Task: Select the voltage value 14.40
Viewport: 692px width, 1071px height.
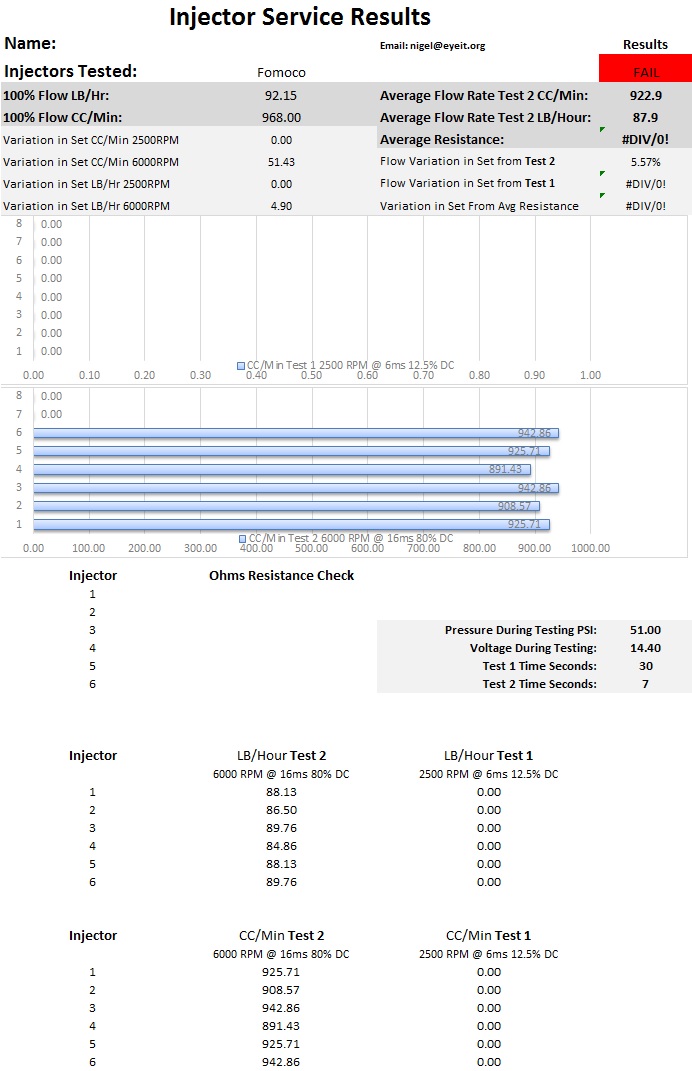Action: [x=646, y=648]
